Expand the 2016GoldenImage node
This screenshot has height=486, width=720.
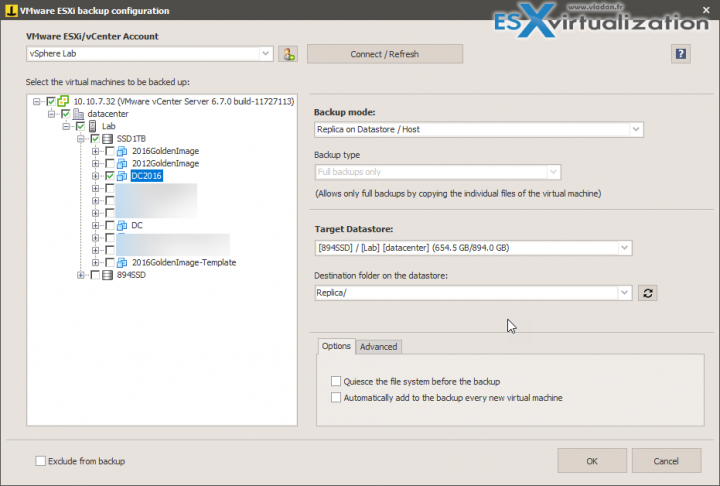(x=95, y=151)
